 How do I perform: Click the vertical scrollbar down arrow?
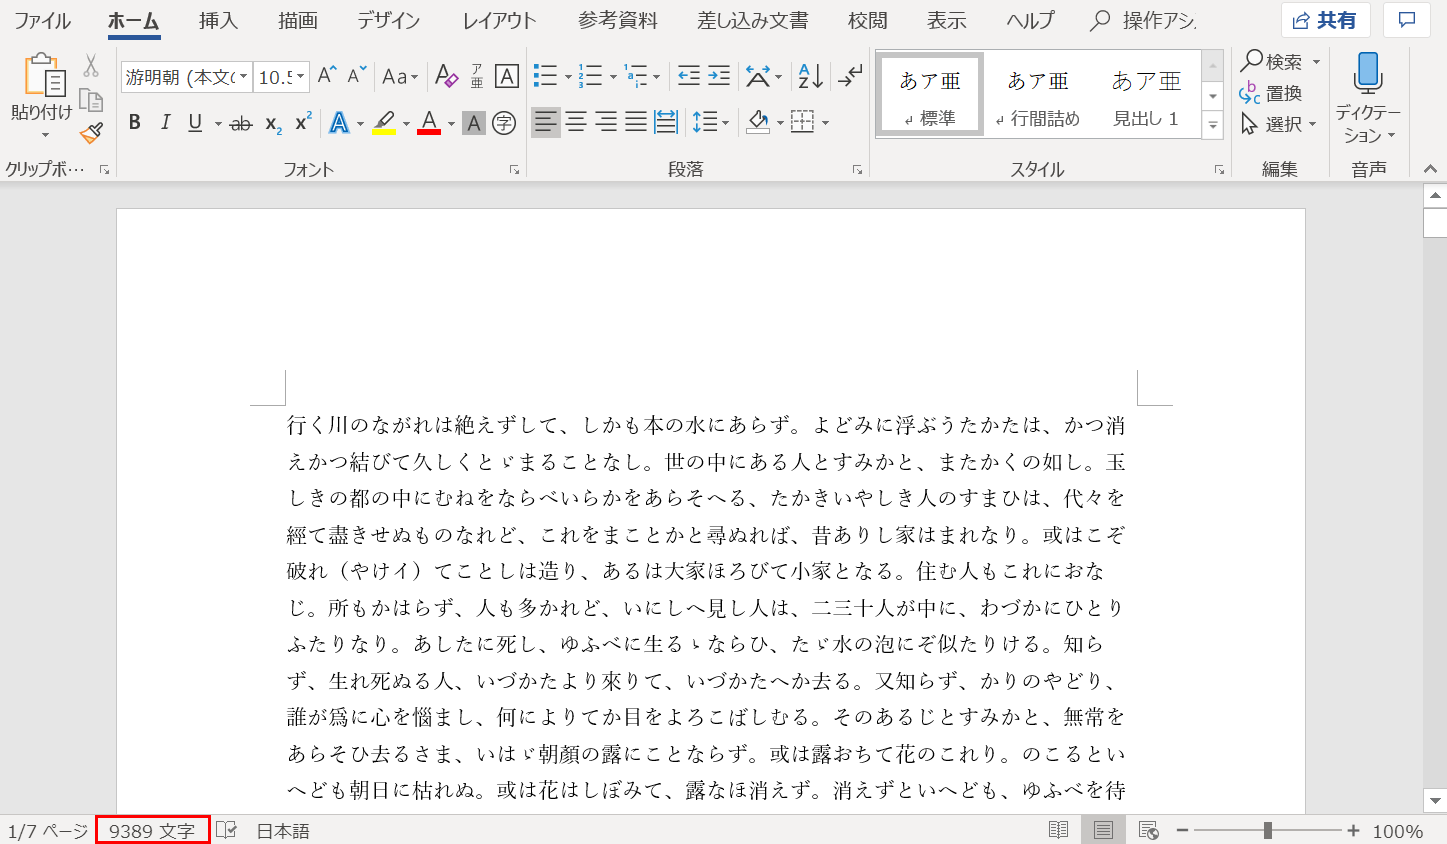click(x=1435, y=800)
